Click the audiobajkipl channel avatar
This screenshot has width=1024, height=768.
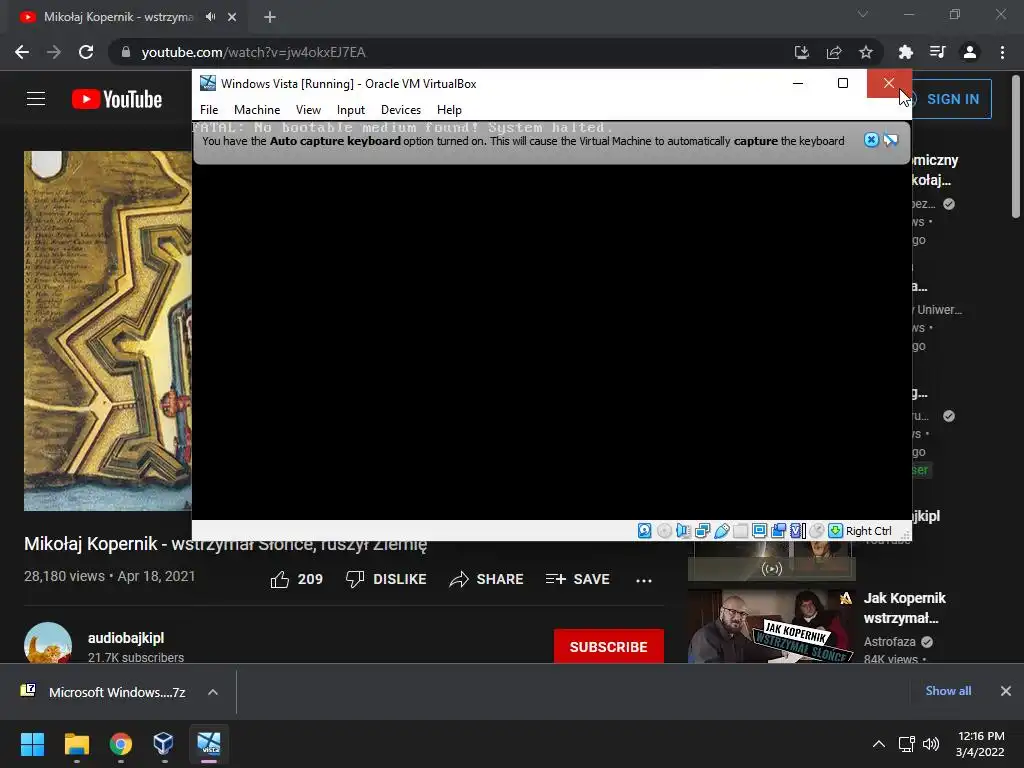pyautogui.click(x=48, y=643)
